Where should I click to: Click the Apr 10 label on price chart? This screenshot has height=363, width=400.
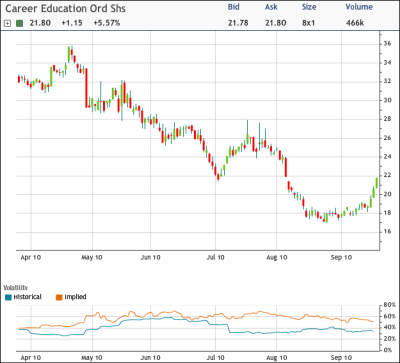(31, 258)
